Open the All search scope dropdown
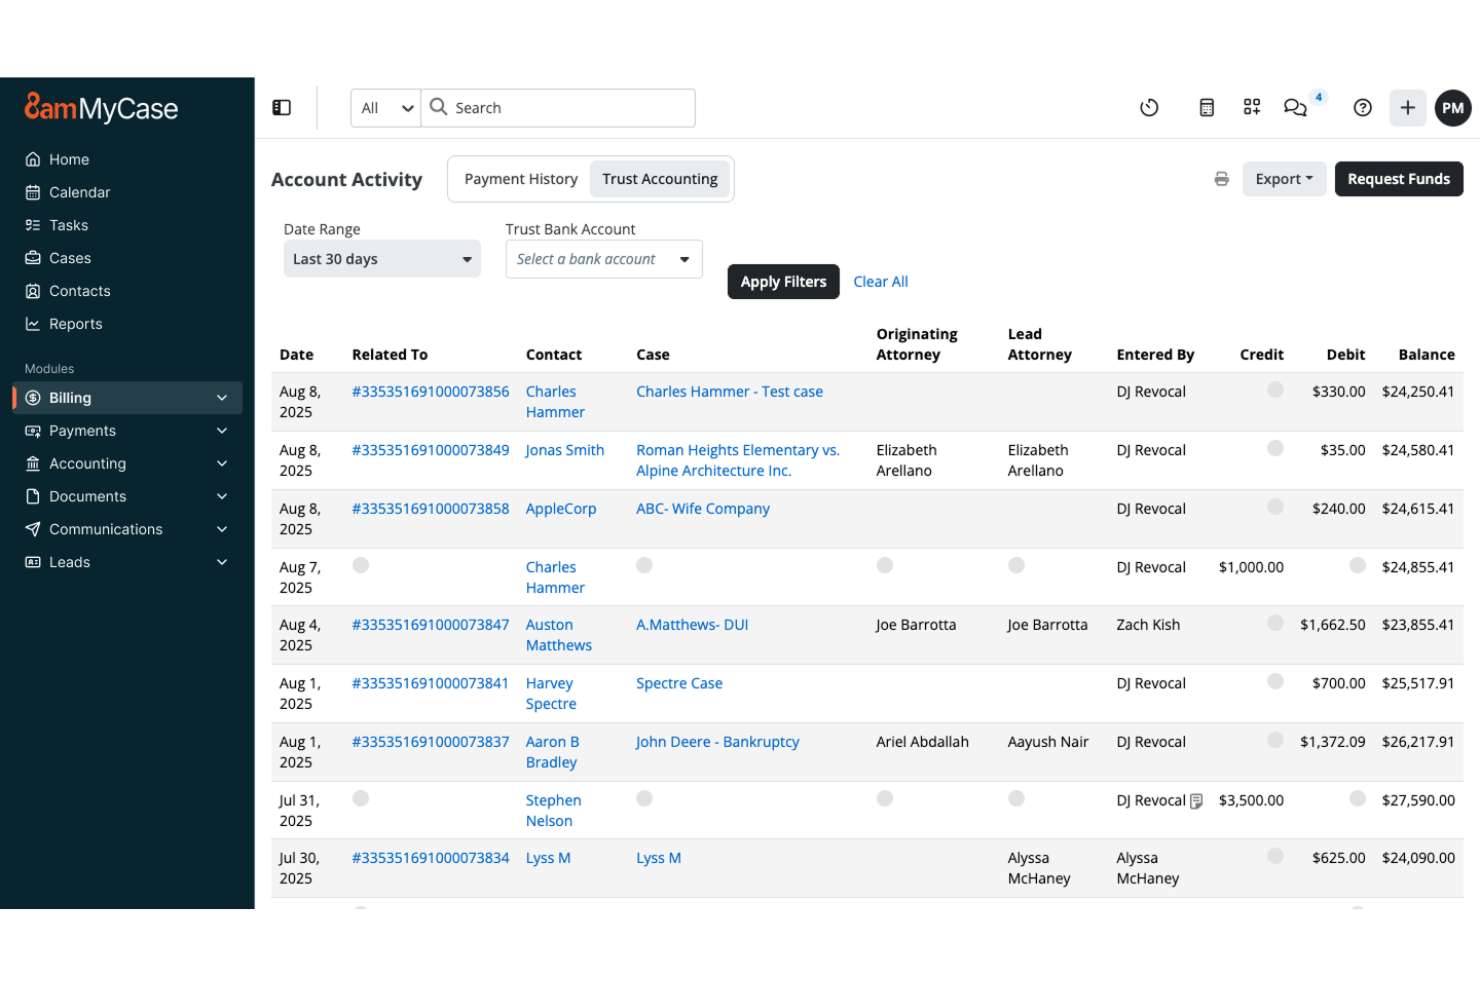Image resolution: width=1480 pixels, height=987 pixels. pyautogui.click(x=386, y=108)
